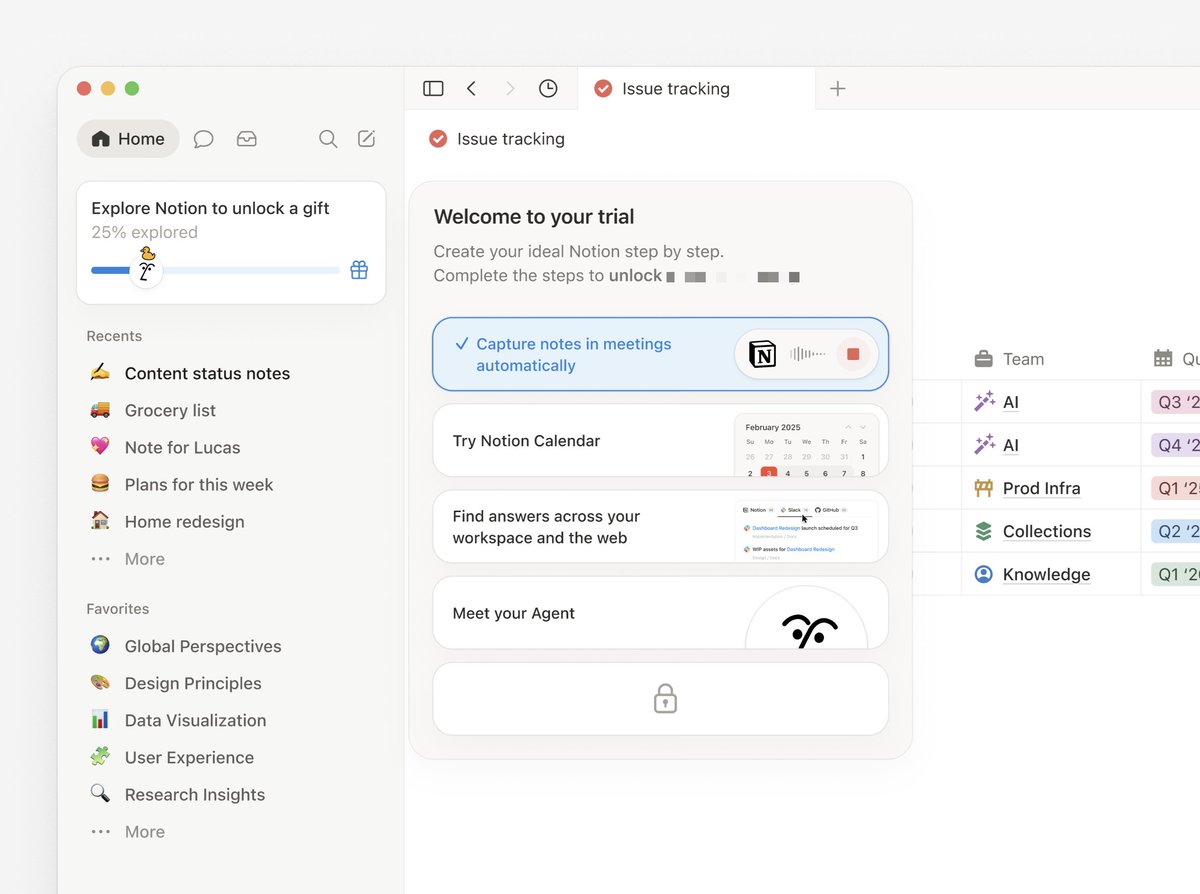The width and height of the screenshot is (1200, 894).
Task: Click the writing hand emoji icon
Action: tap(100, 373)
